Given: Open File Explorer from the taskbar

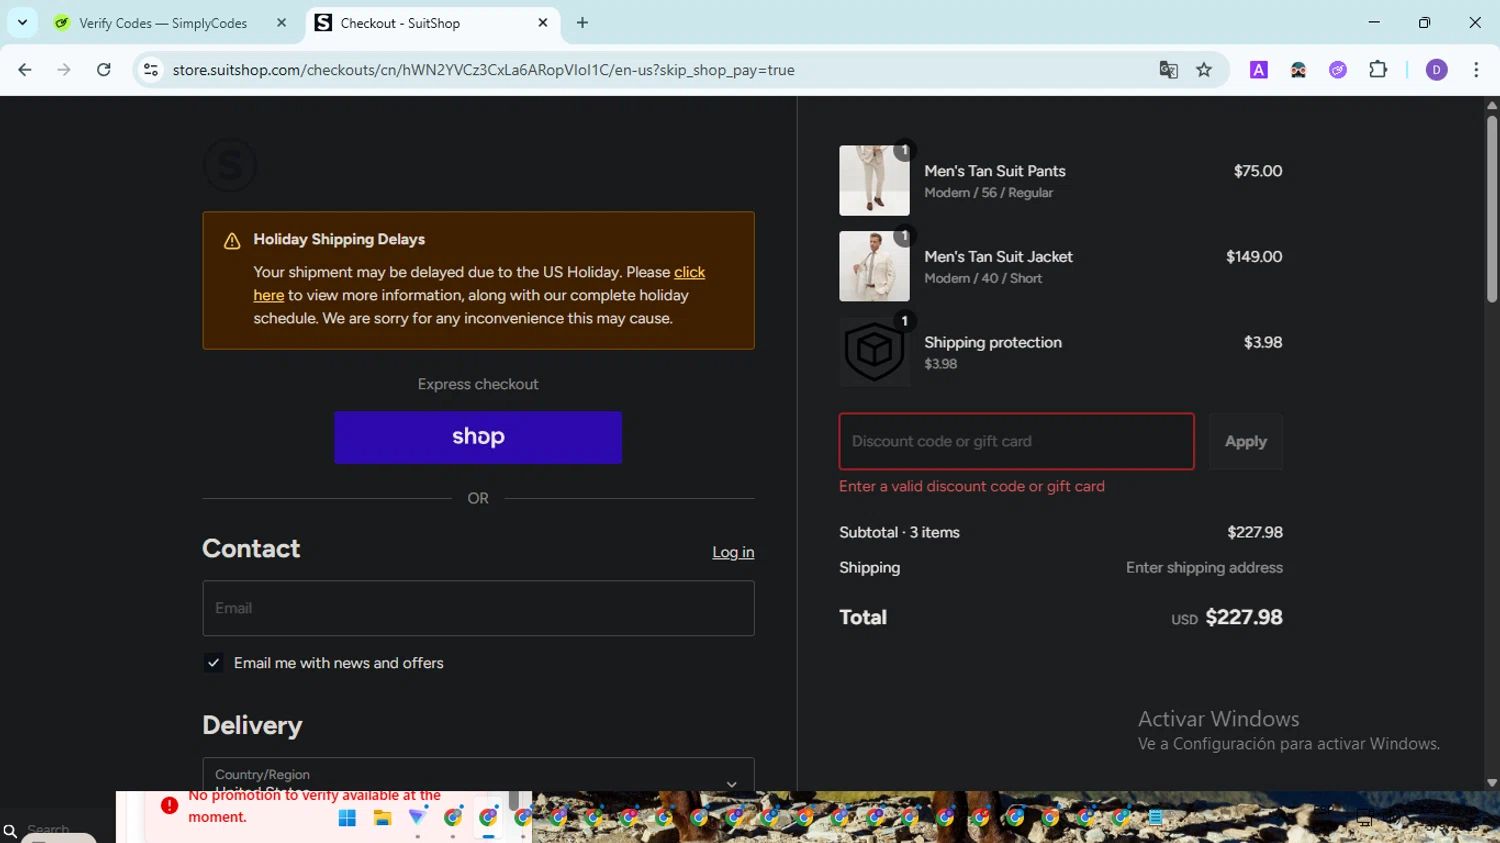Looking at the screenshot, I should coord(382,818).
